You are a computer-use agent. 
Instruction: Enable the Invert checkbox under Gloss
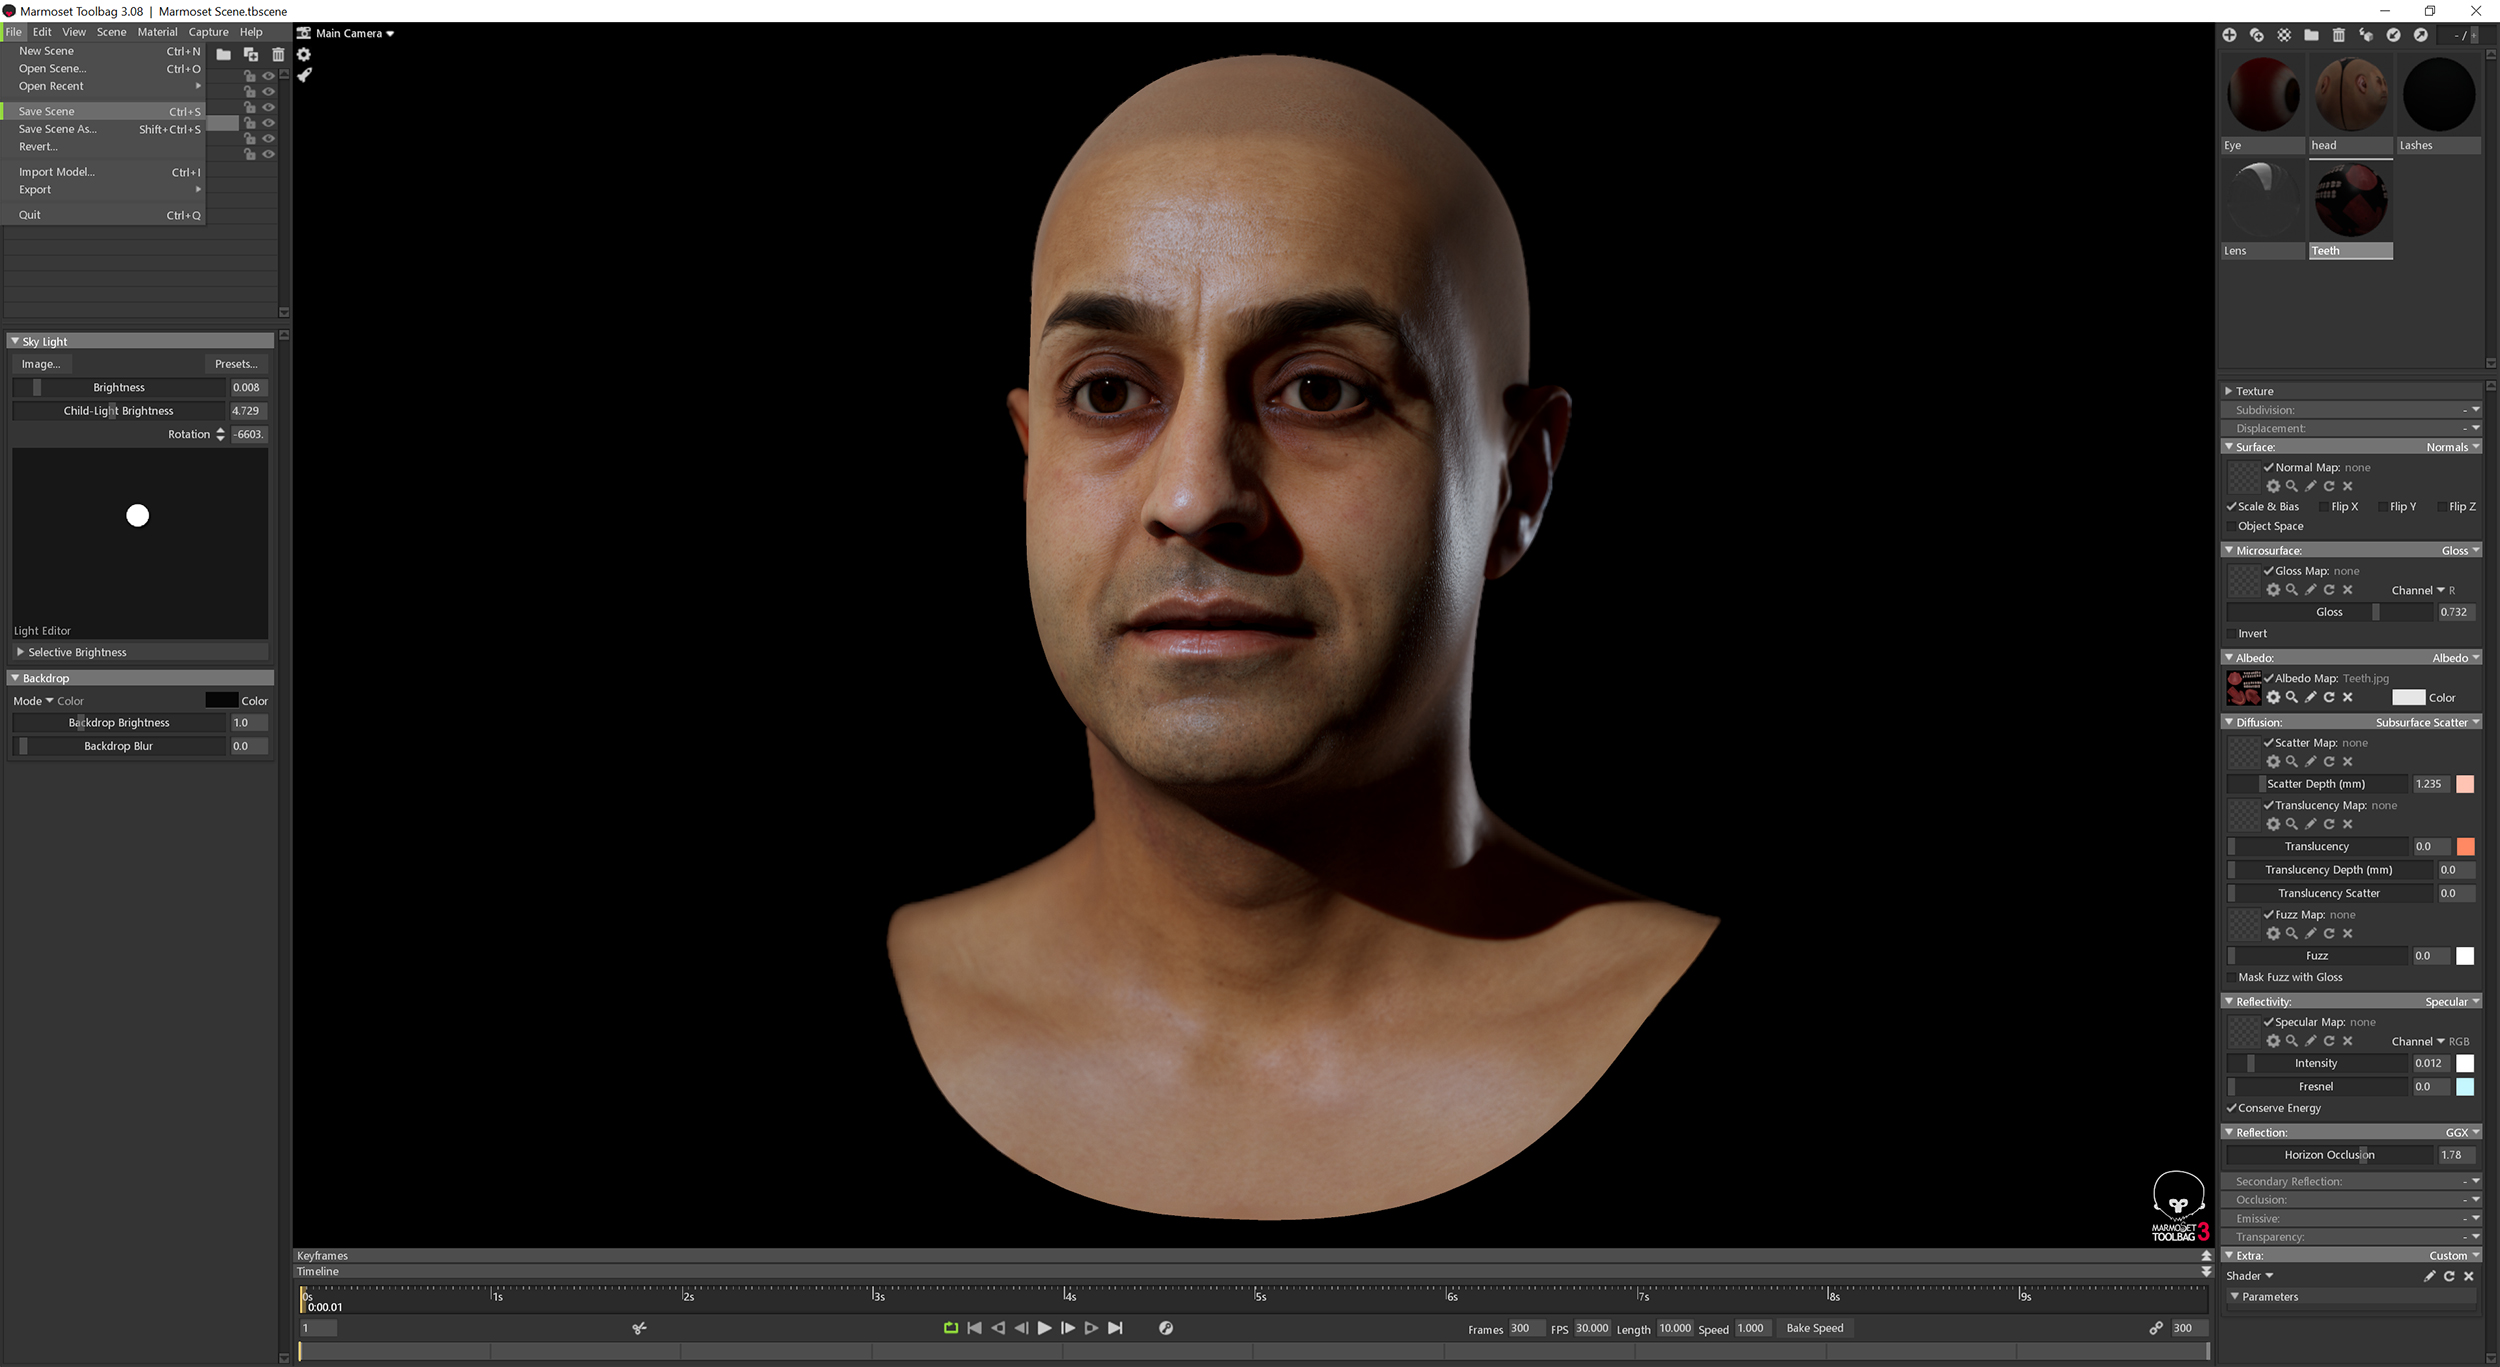coord(2232,633)
